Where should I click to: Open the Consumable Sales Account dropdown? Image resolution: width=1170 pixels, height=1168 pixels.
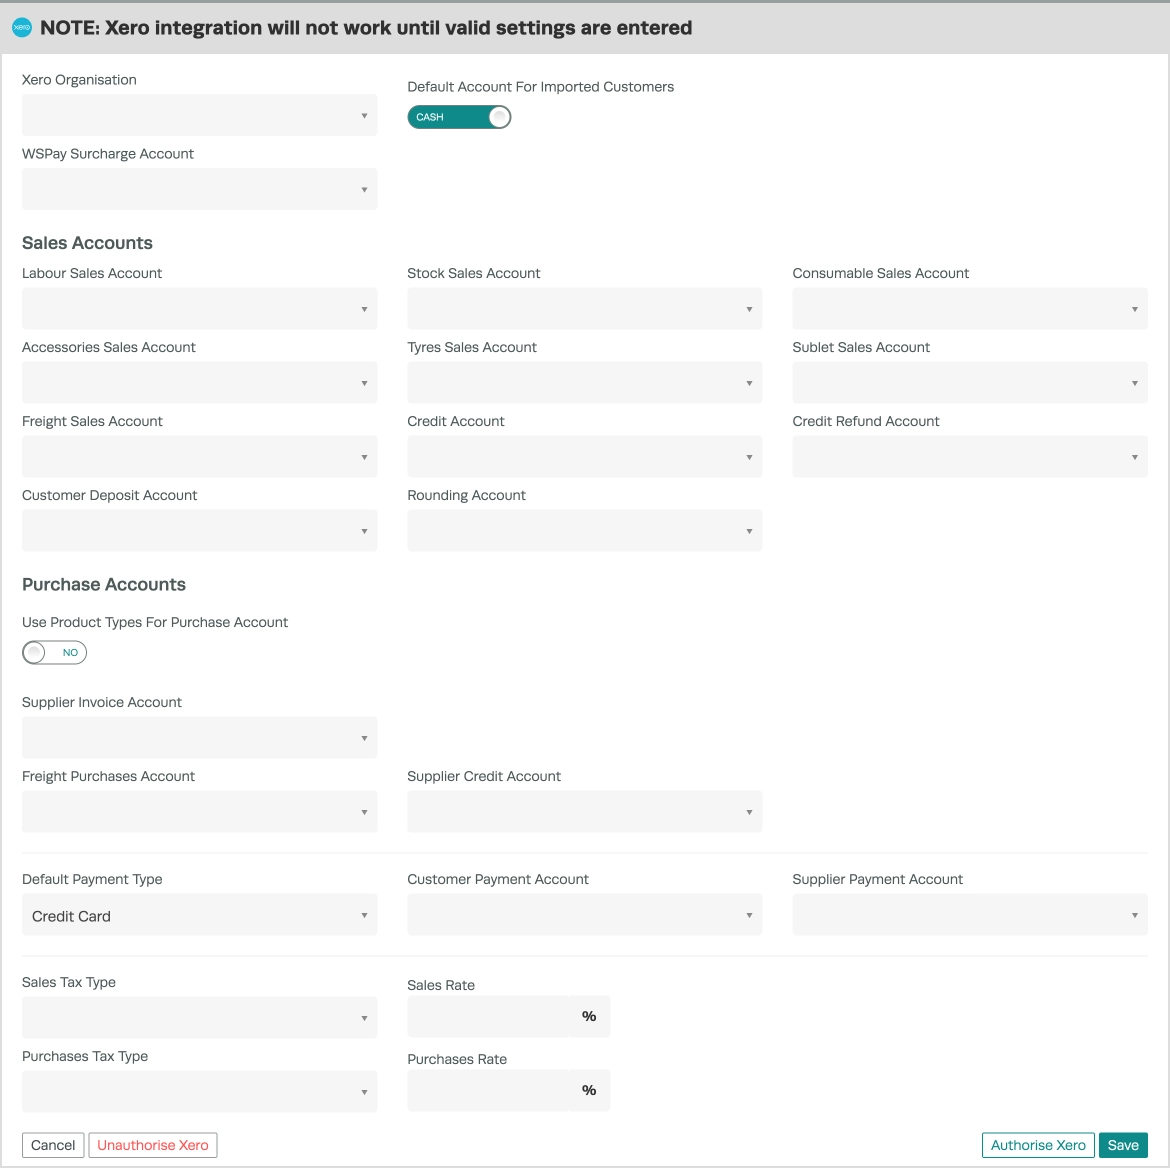[970, 308]
